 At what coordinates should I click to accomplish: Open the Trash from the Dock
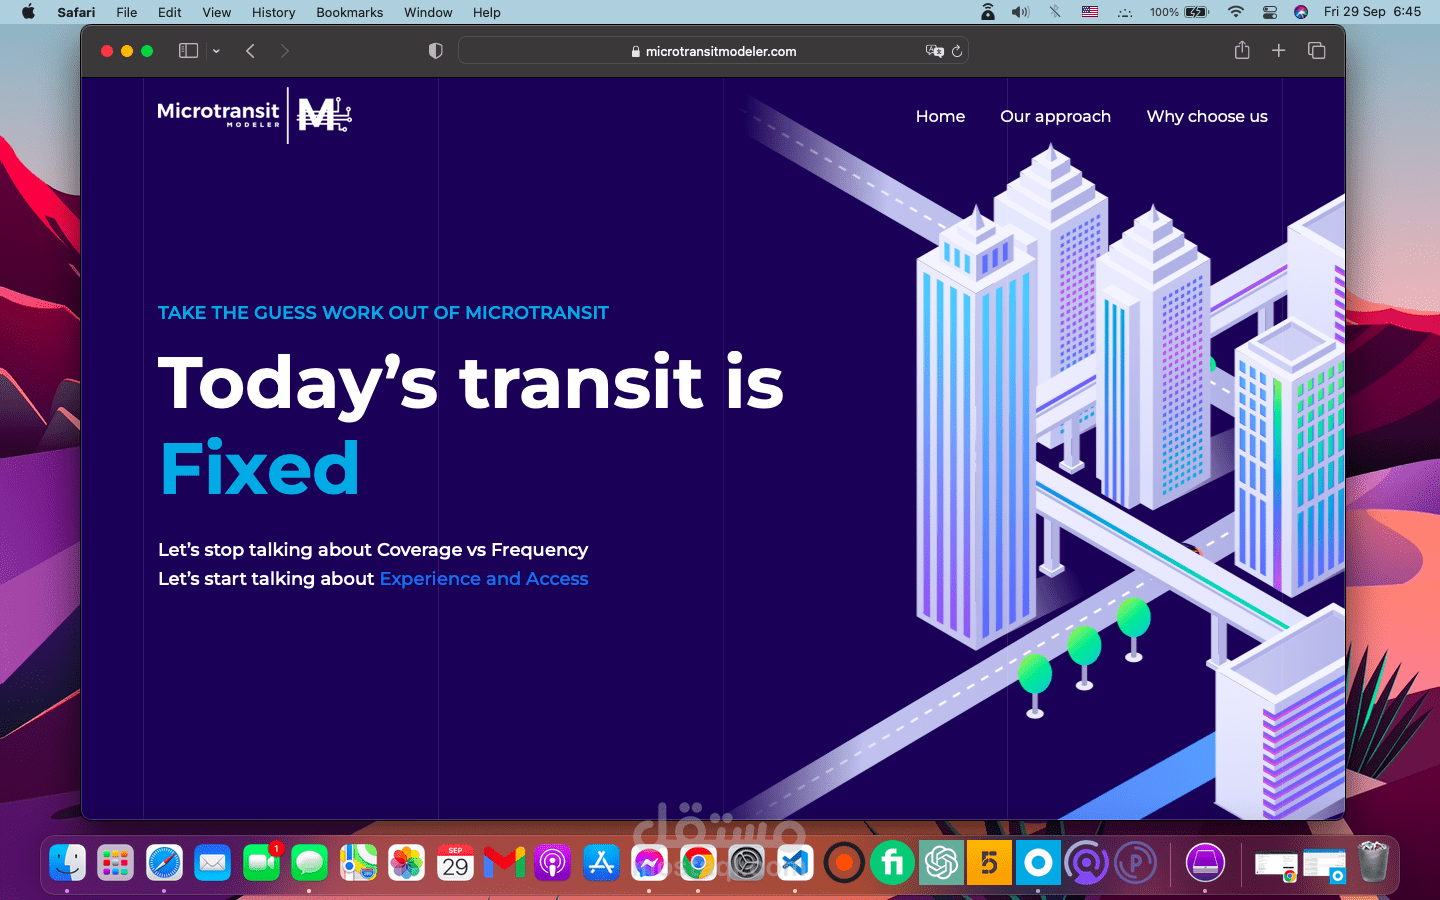click(x=1372, y=862)
